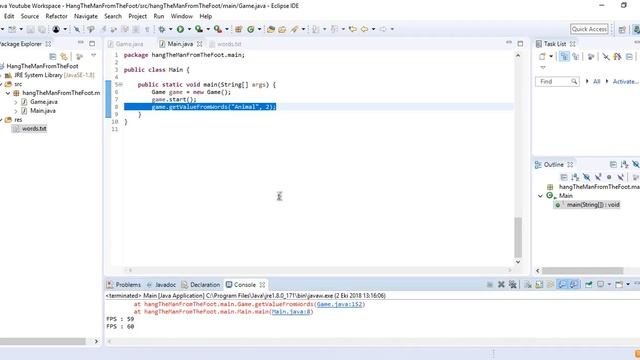Click the Open Task folder icon in toolbar

click(x=282, y=29)
